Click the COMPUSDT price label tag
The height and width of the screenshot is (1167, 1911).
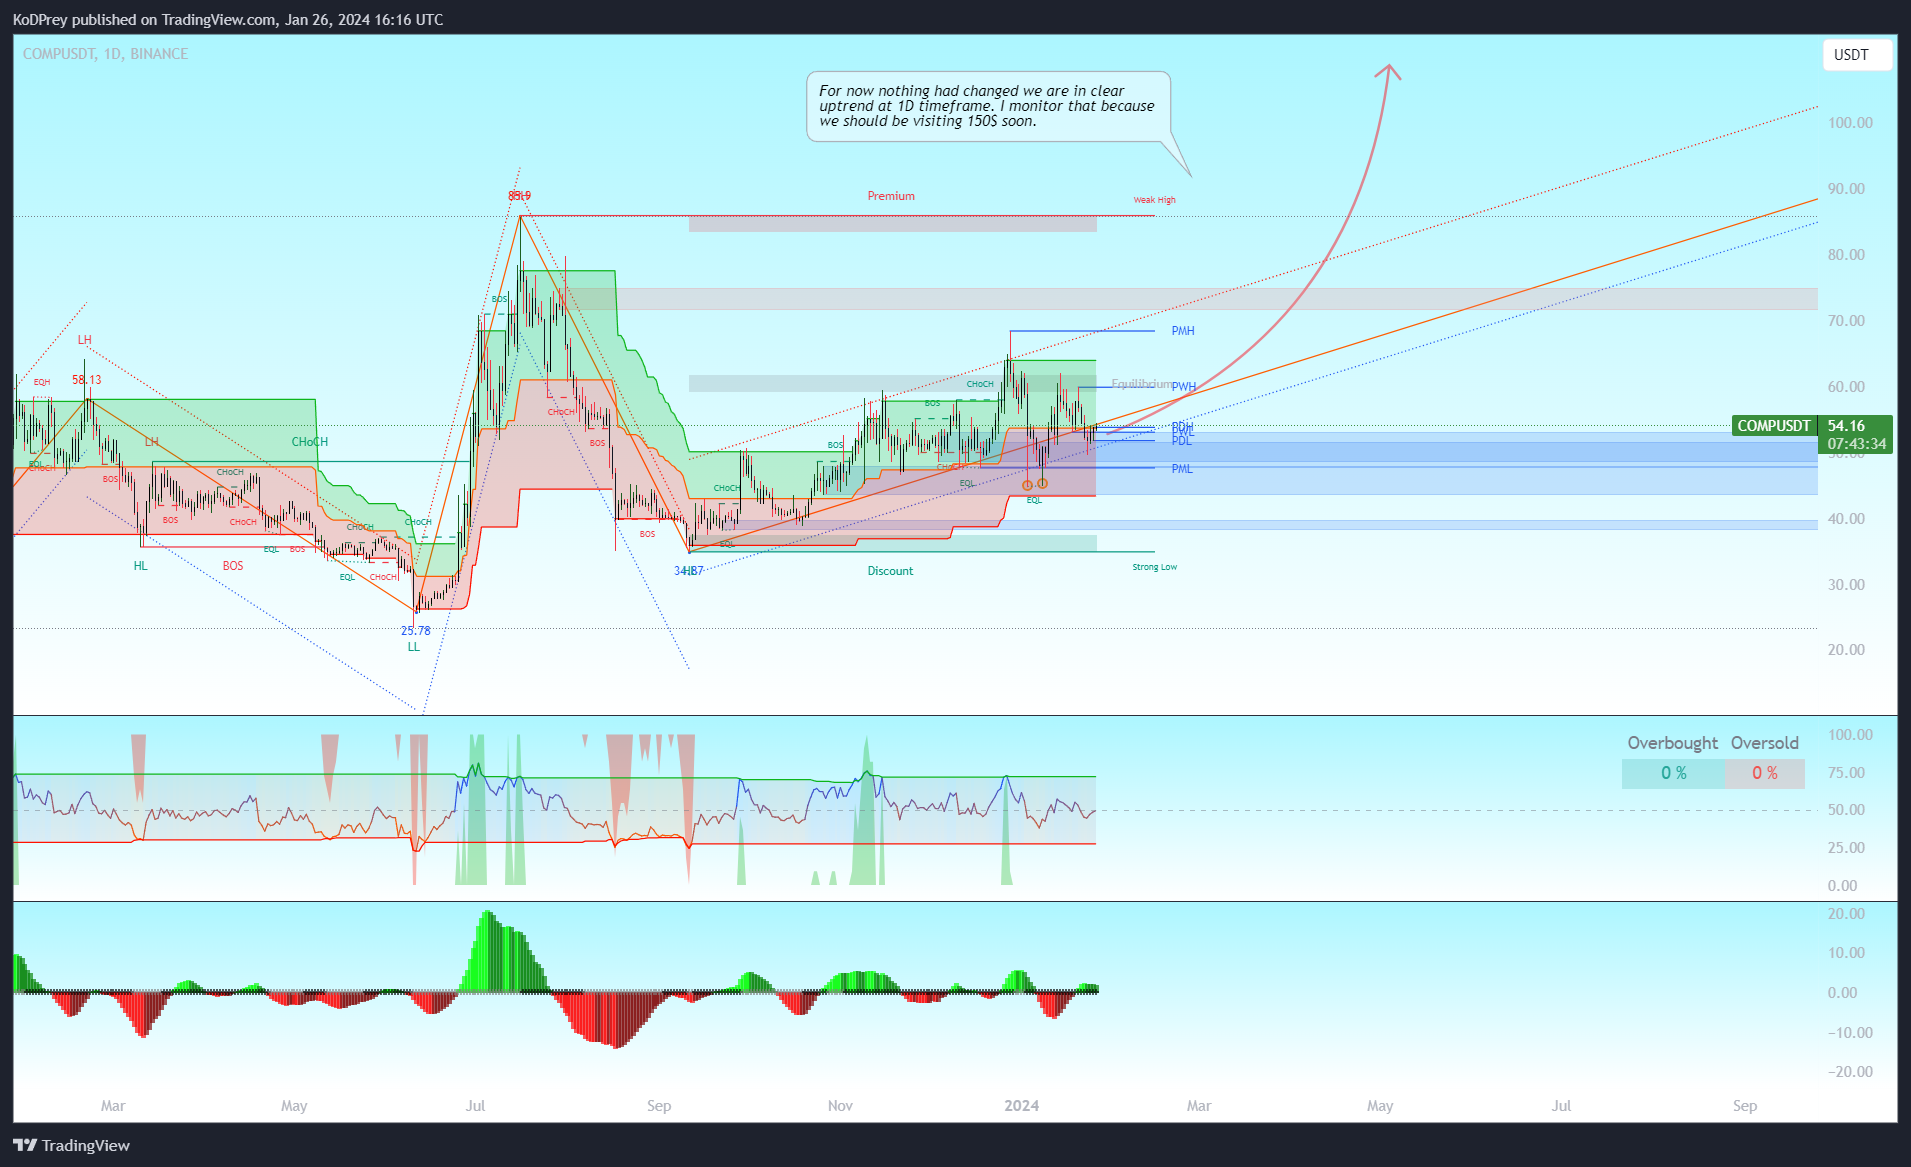coord(1773,426)
